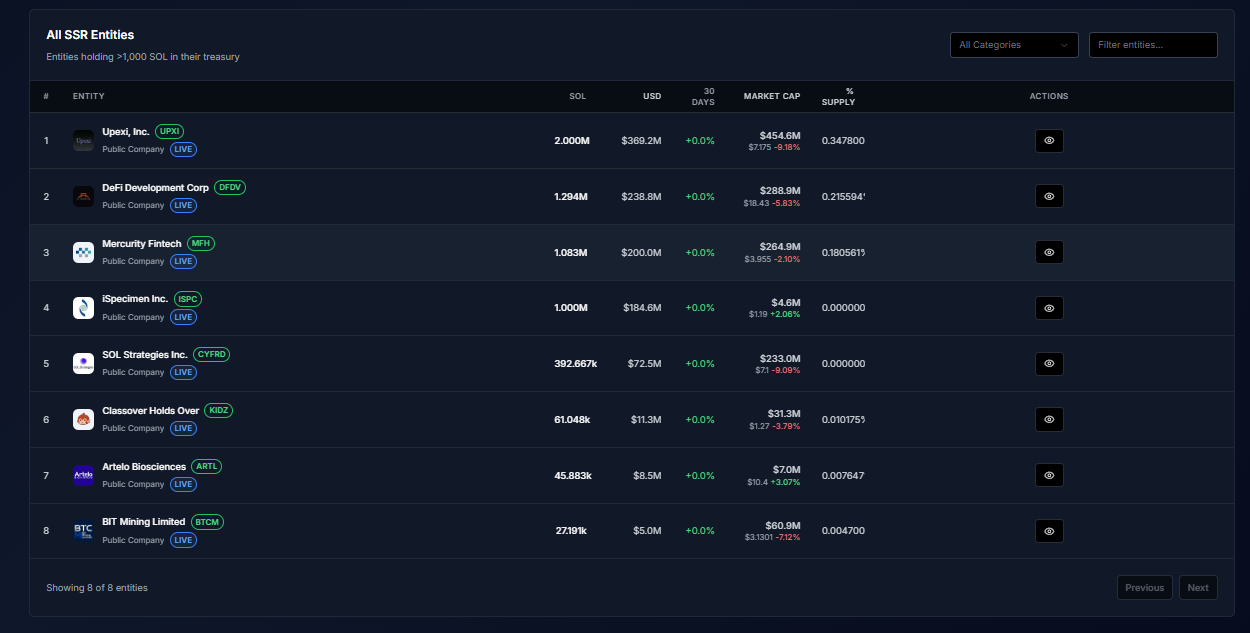Click the ARTL ticker badge
Viewport: 1250px width, 633px height.
click(207, 467)
